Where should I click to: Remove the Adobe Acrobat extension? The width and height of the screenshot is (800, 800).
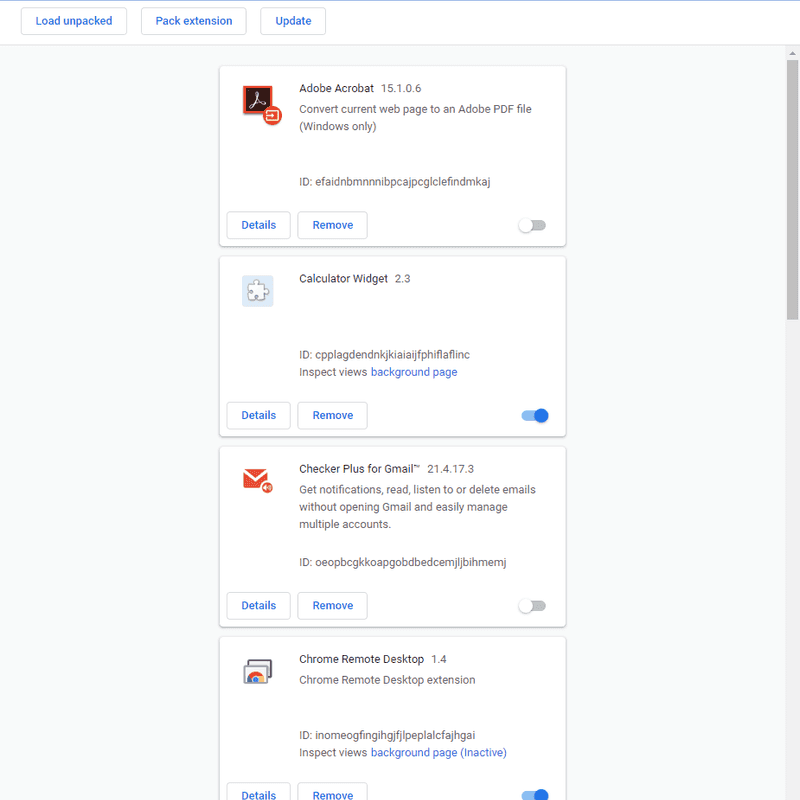click(x=333, y=225)
